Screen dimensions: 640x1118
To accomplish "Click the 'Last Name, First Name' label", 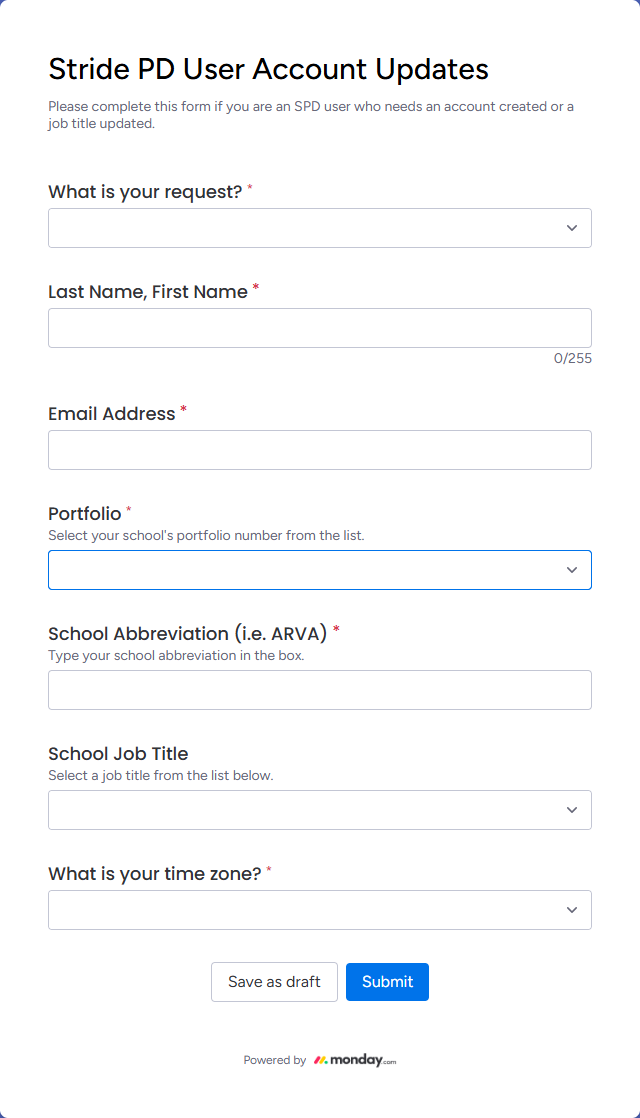I will point(148,292).
